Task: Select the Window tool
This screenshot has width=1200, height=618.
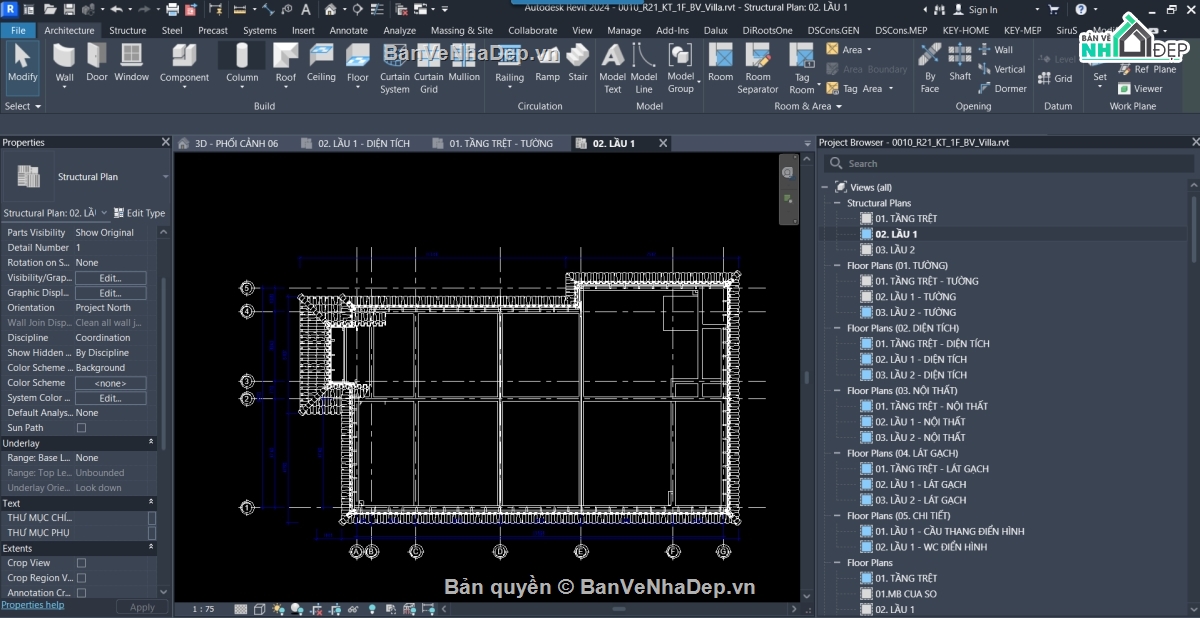Action: pos(131,63)
